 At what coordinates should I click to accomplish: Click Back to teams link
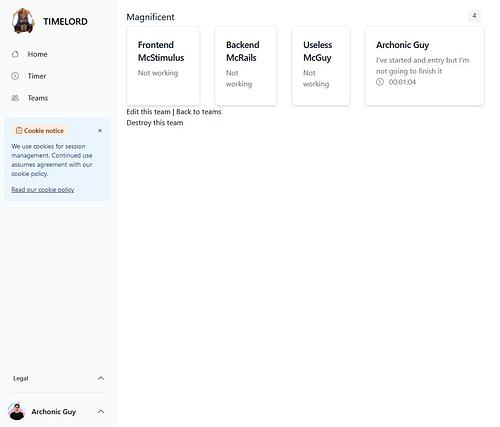199,112
